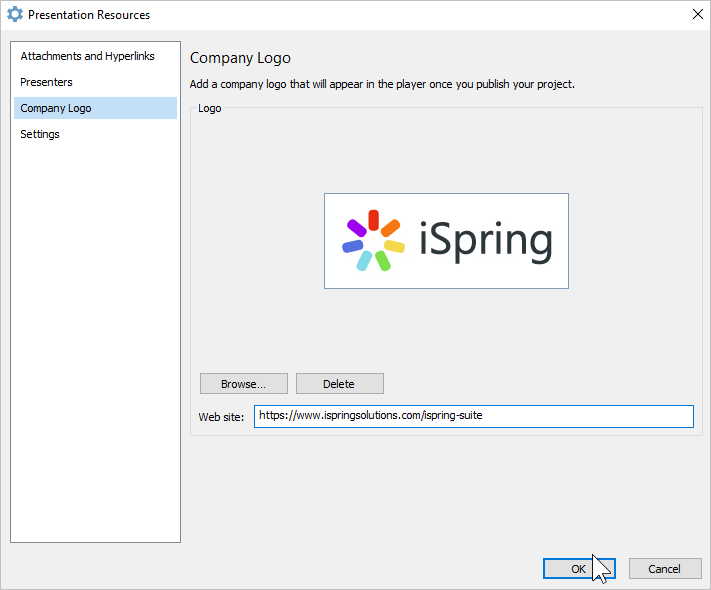Click inside the Web site URL field
The image size is (711, 590).
(473, 416)
